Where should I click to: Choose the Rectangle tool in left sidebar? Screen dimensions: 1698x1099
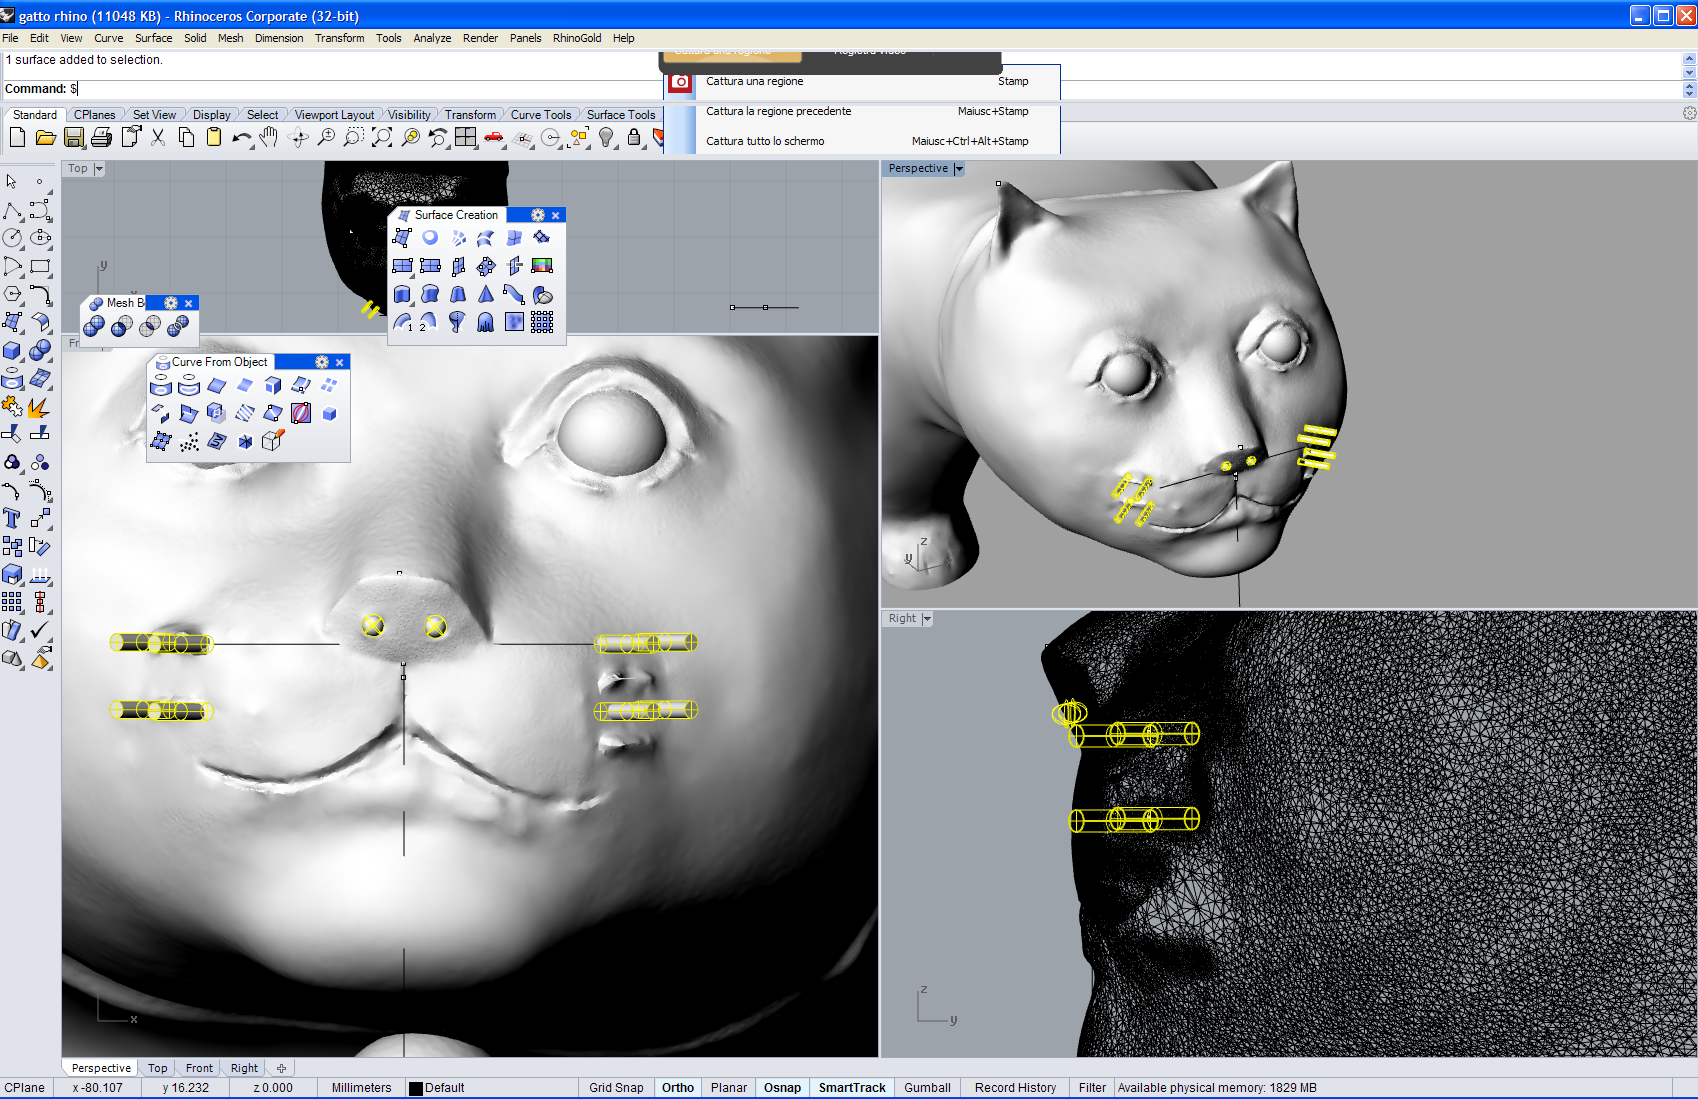click(x=40, y=266)
